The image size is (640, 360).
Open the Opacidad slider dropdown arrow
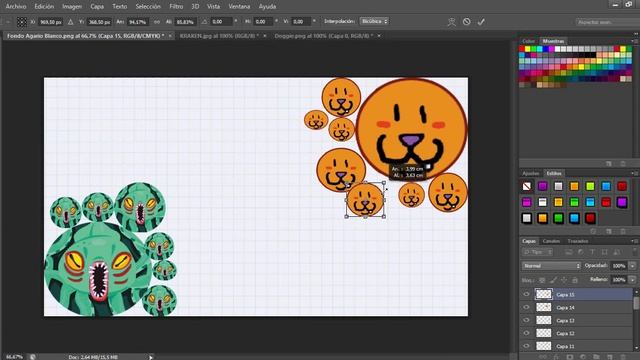pos(633,266)
